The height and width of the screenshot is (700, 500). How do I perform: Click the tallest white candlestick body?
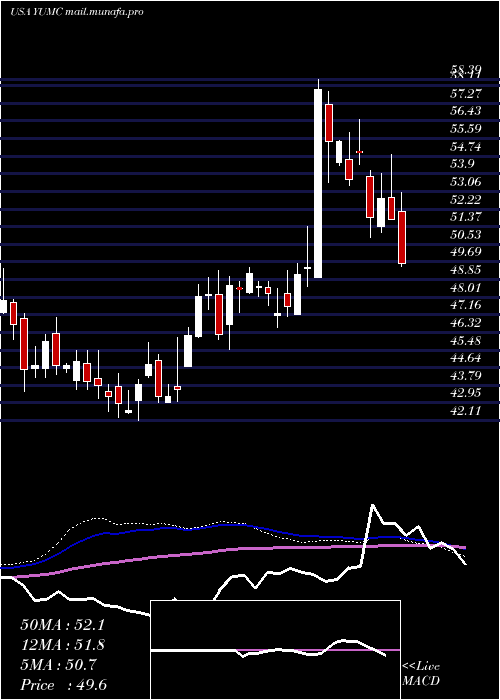click(318, 183)
